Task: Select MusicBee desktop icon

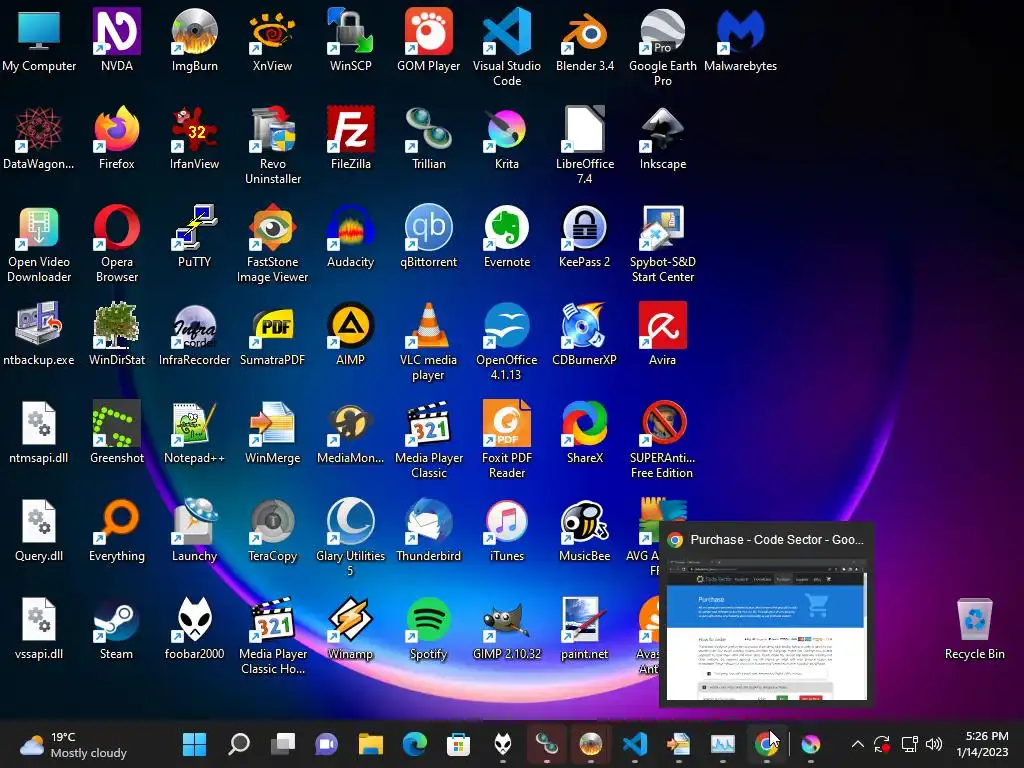Action: [584, 530]
